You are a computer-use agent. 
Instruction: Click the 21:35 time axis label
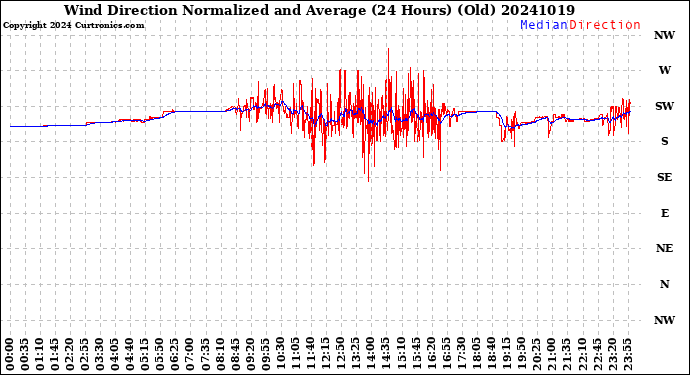point(565,355)
